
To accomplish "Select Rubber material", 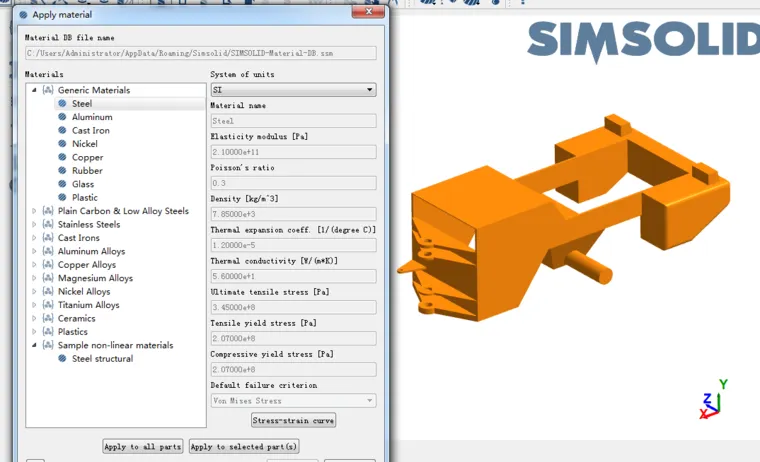I will (87, 171).
